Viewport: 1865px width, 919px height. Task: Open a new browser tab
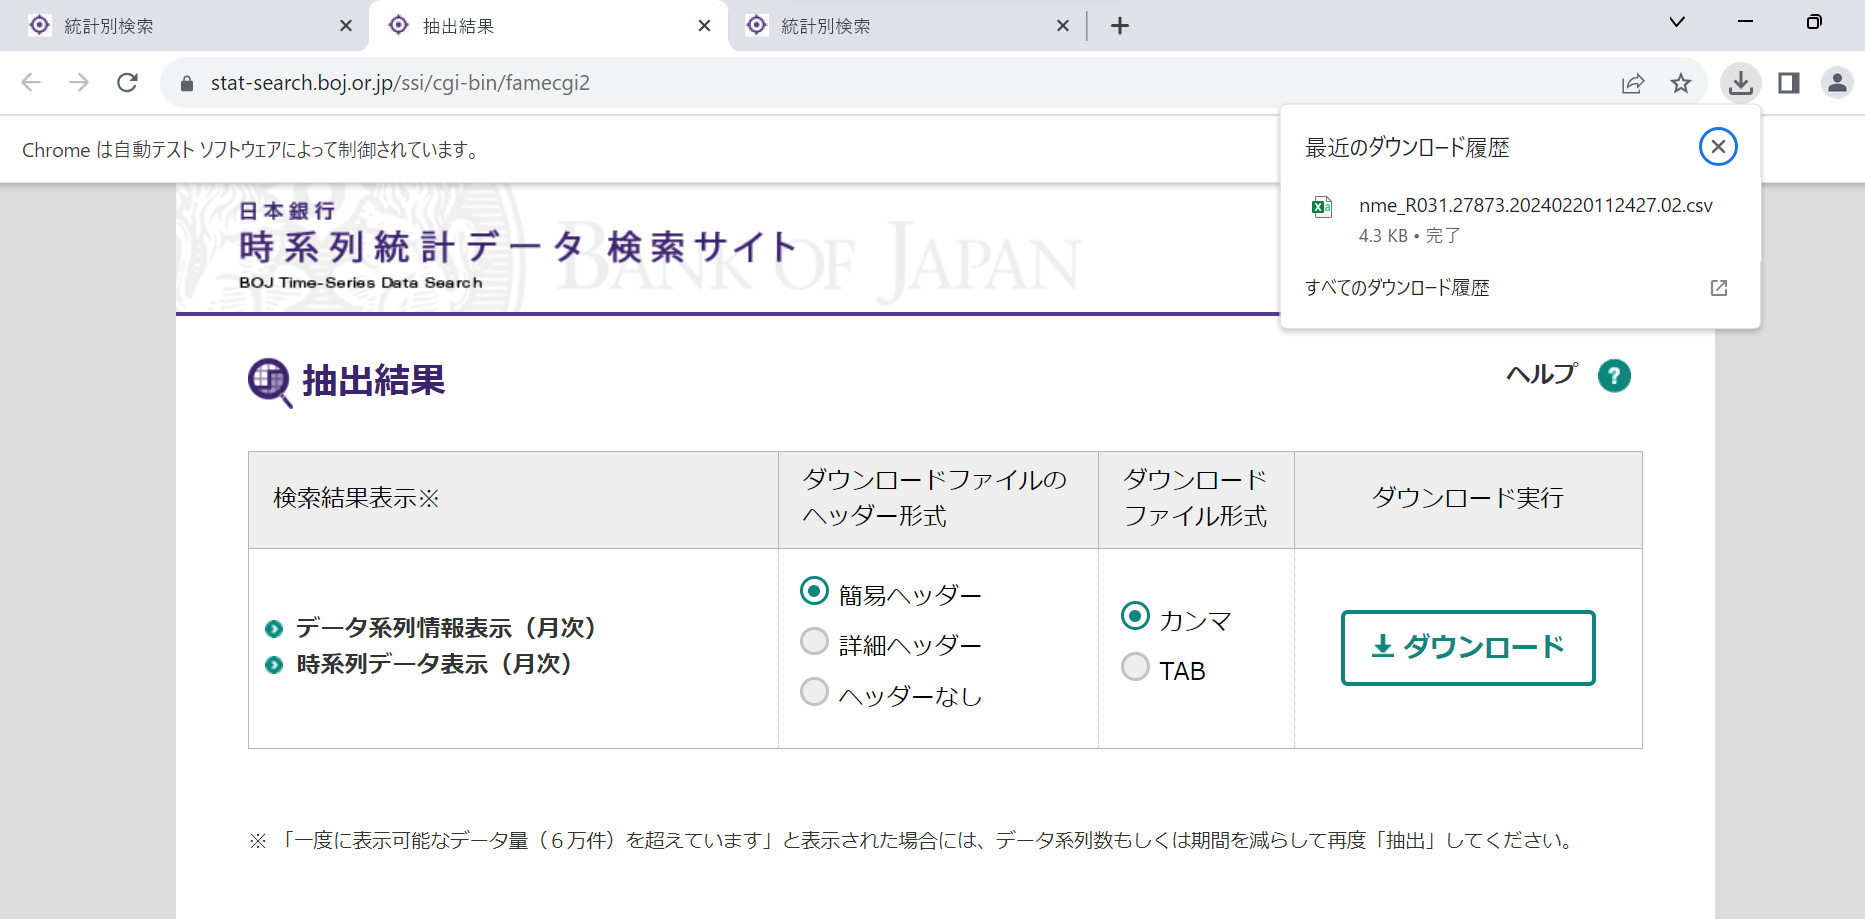point(1120,26)
